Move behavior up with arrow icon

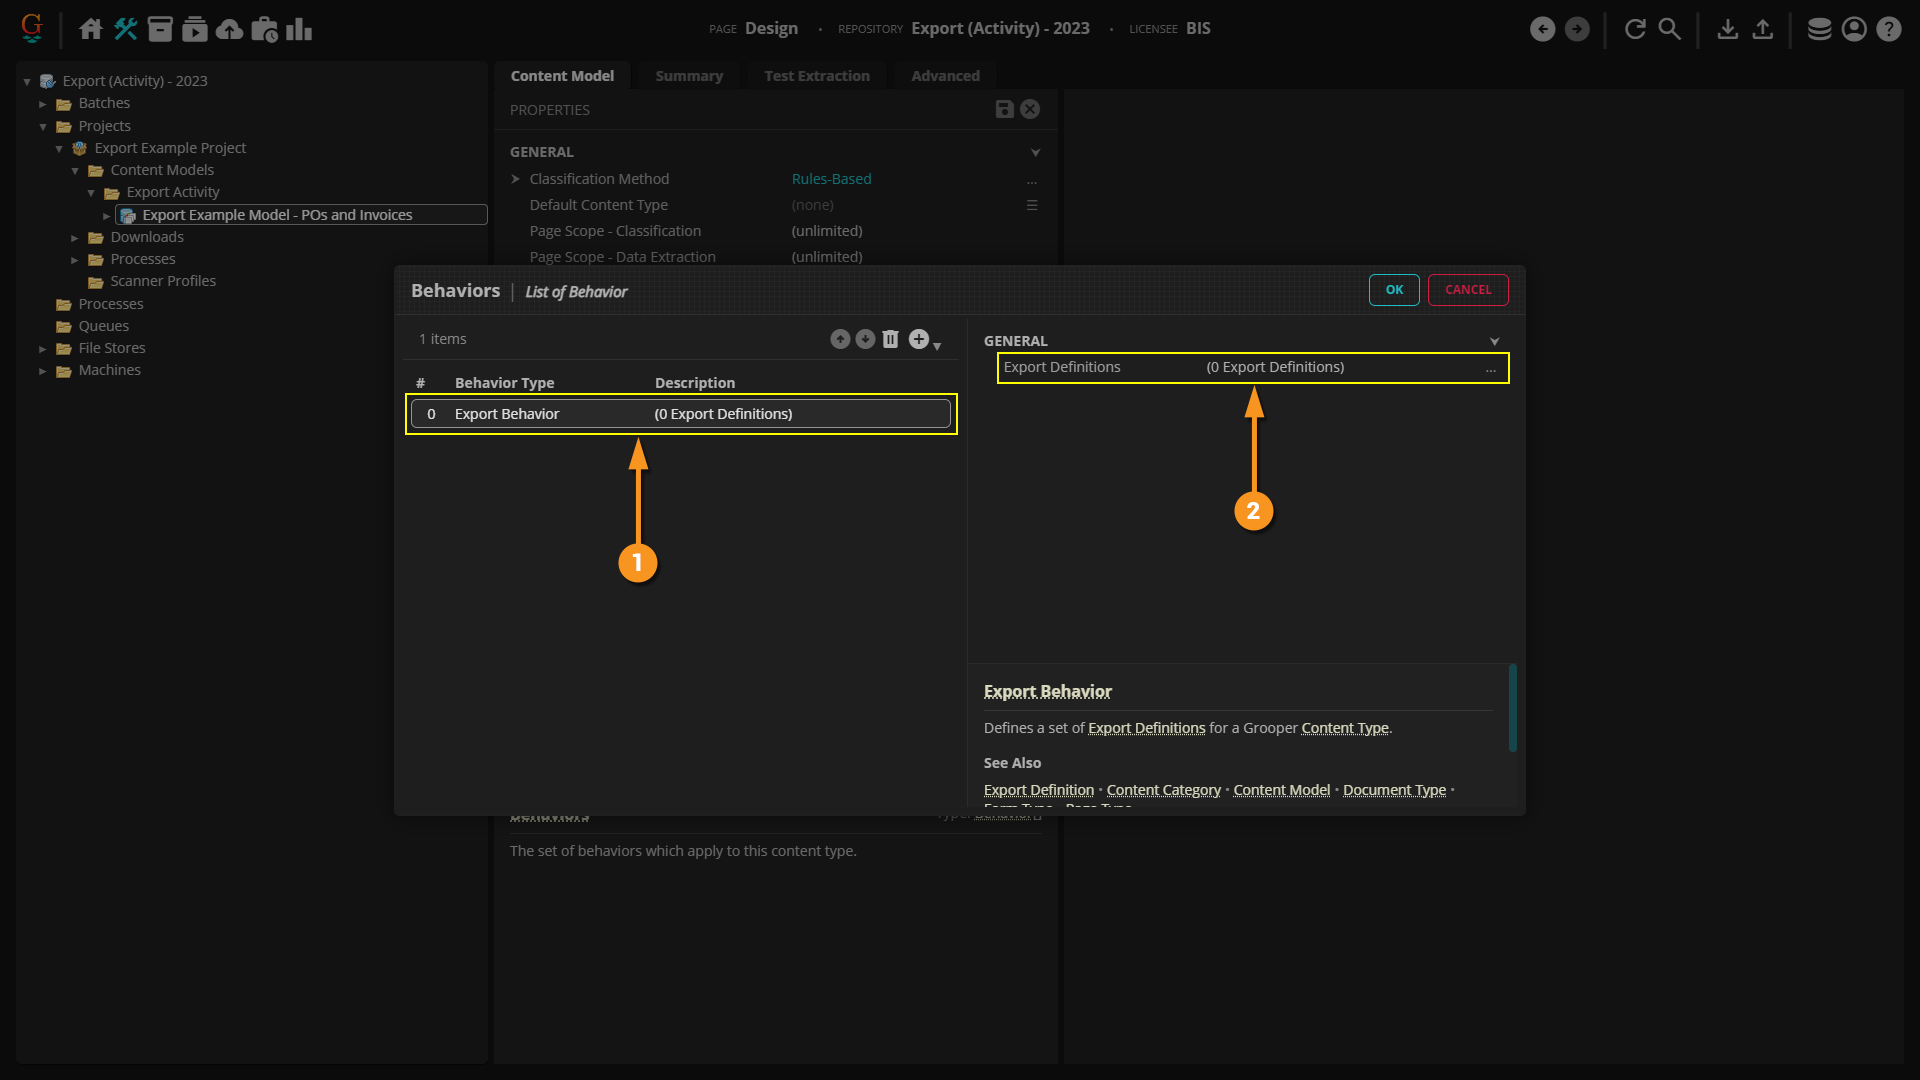coord(840,339)
